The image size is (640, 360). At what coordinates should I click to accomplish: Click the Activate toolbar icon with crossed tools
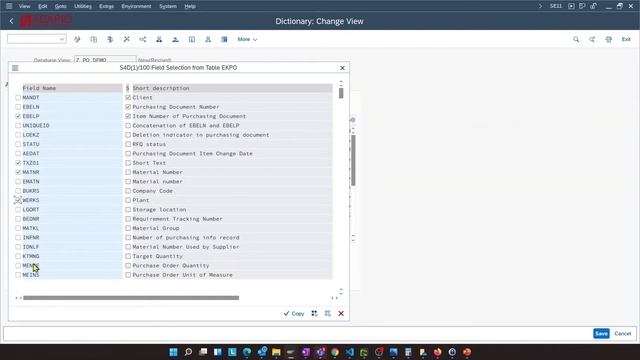click(127, 39)
